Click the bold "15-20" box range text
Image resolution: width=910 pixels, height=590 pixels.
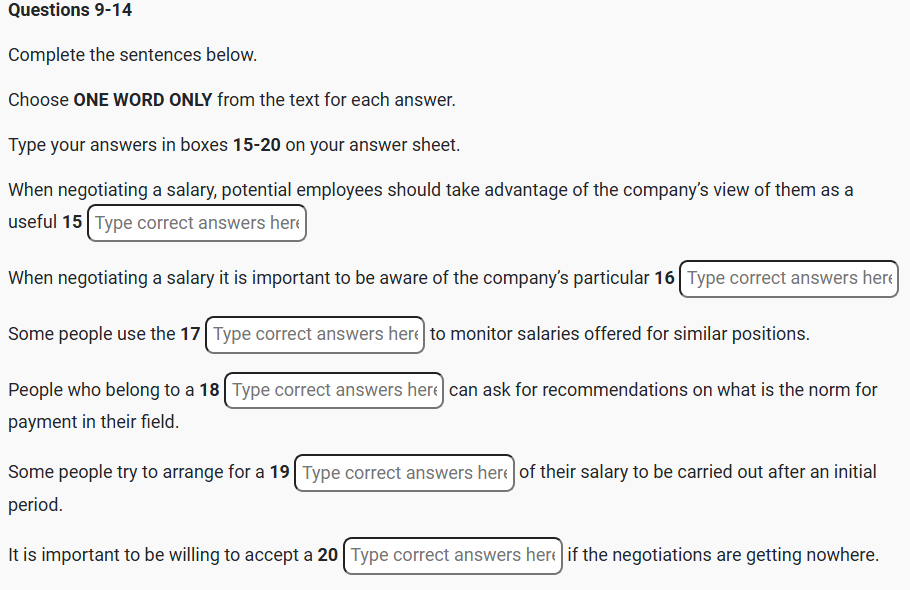256,145
